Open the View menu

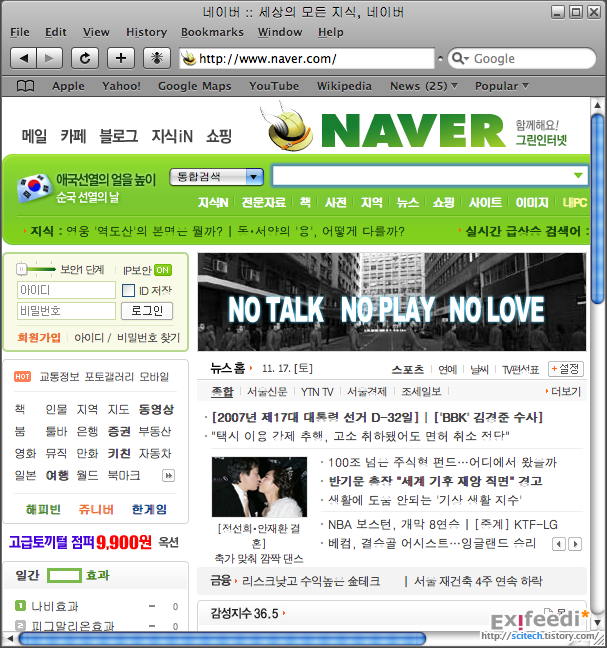[96, 32]
